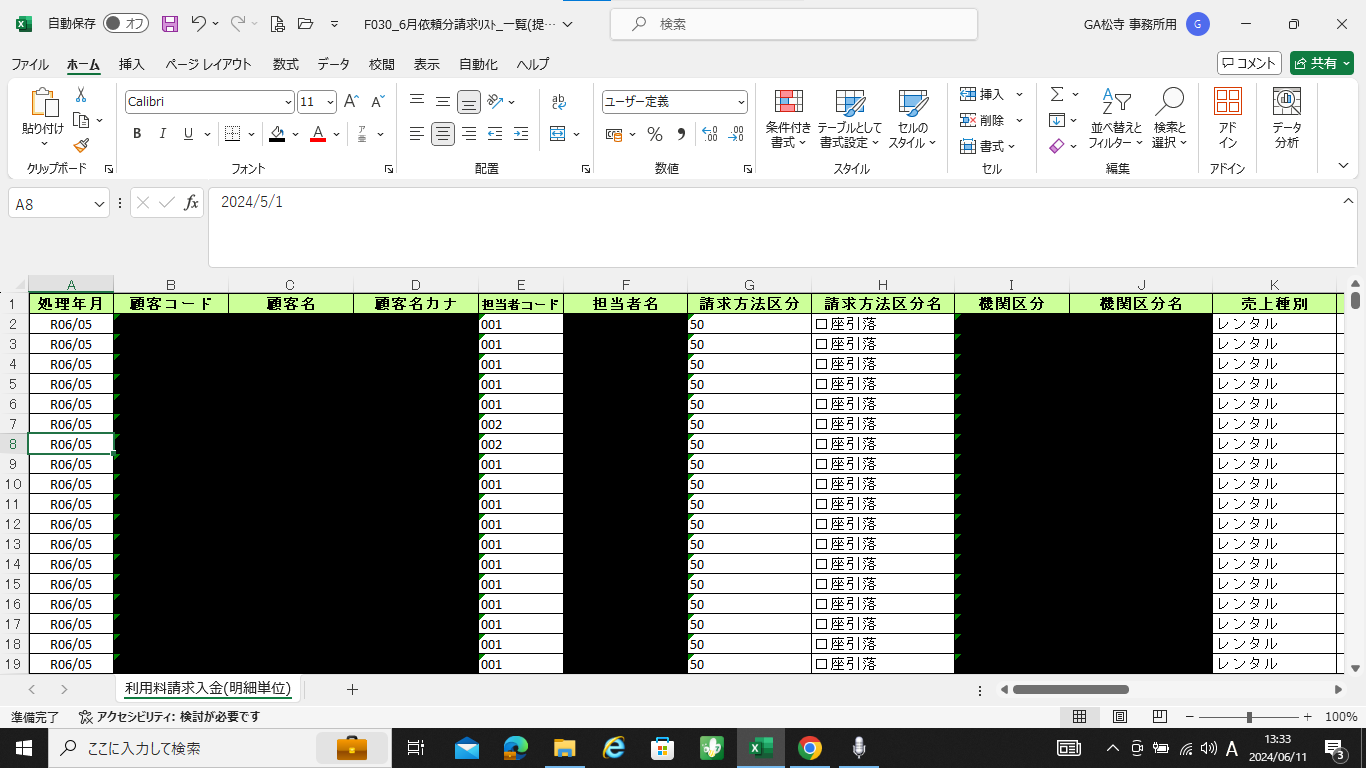The height and width of the screenshot is (768, 1366).
Task: Toggle the AutoSave switch
Action: (125, 24)
